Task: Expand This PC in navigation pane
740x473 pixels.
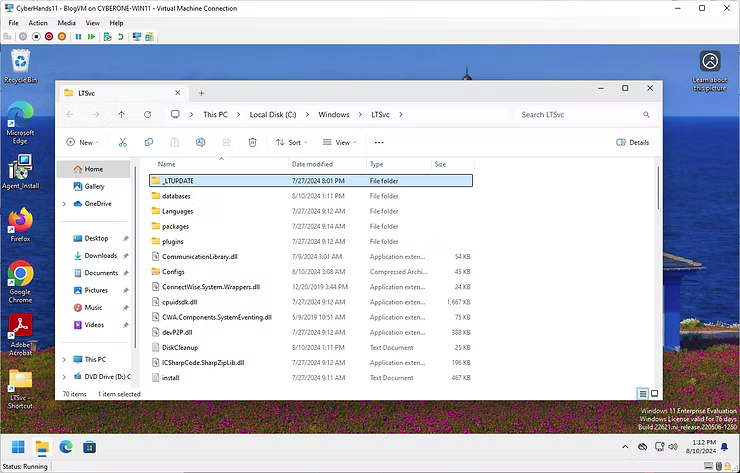Action: [x=64, y=360]
